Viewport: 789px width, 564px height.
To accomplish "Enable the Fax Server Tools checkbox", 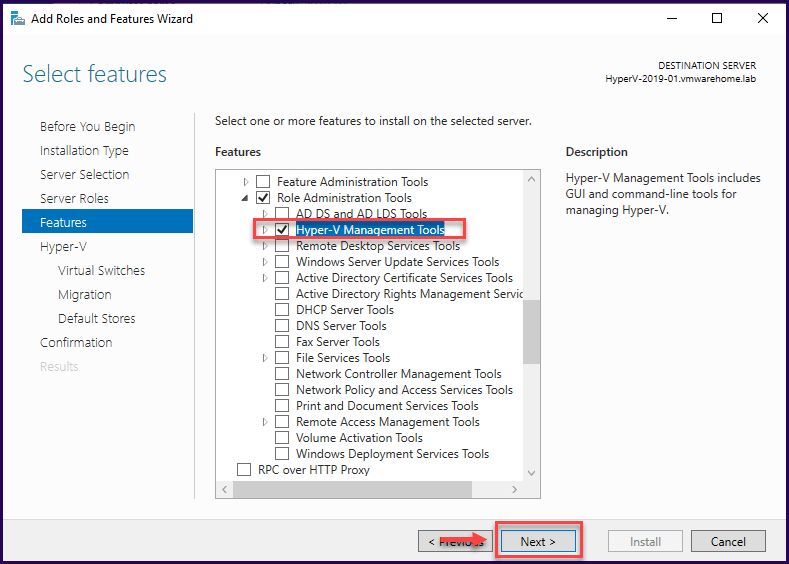I will point(282,342).
